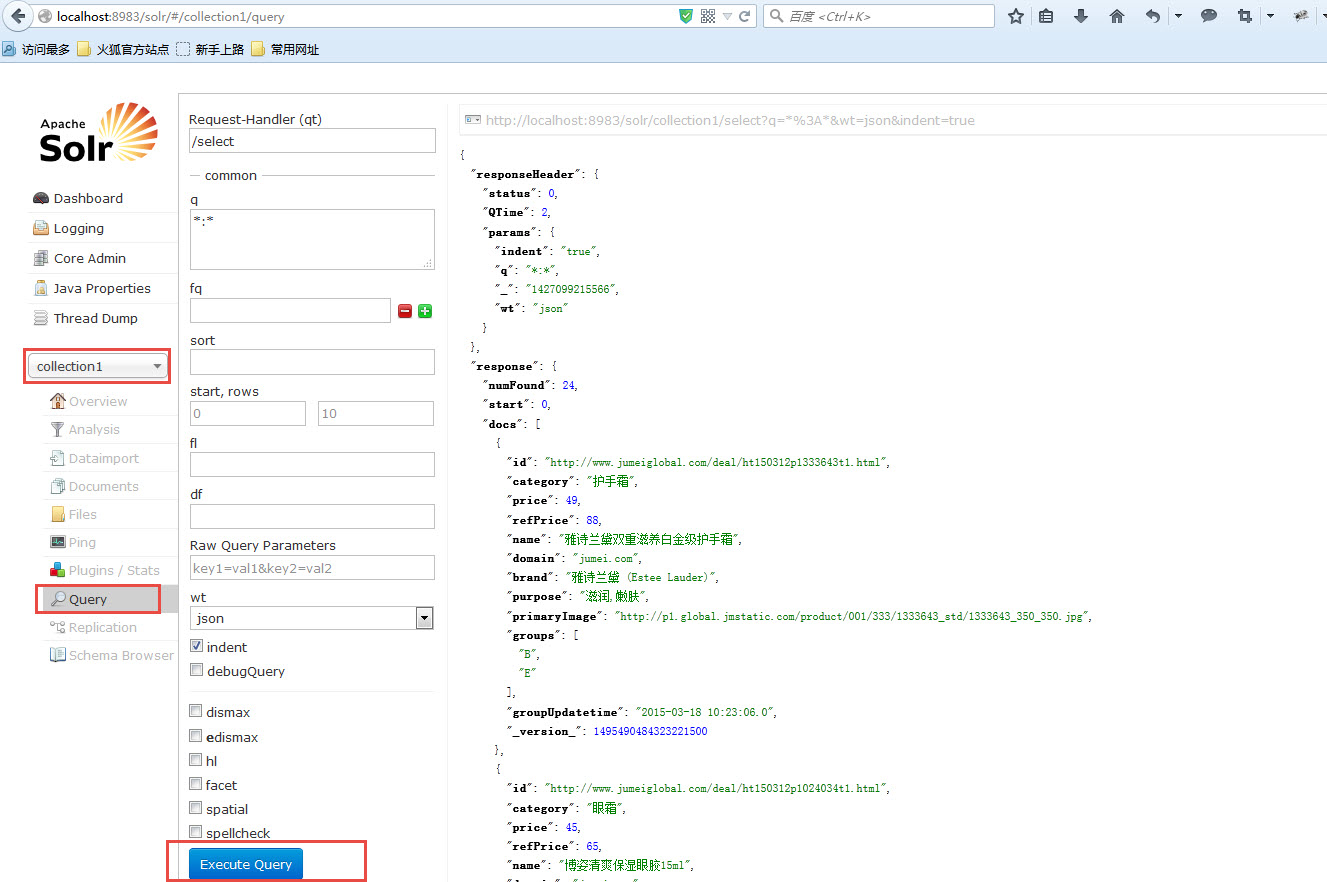Screen dimensions: 1327x882
Task: Click the Apache Solr logo
Action: point(98,132)
